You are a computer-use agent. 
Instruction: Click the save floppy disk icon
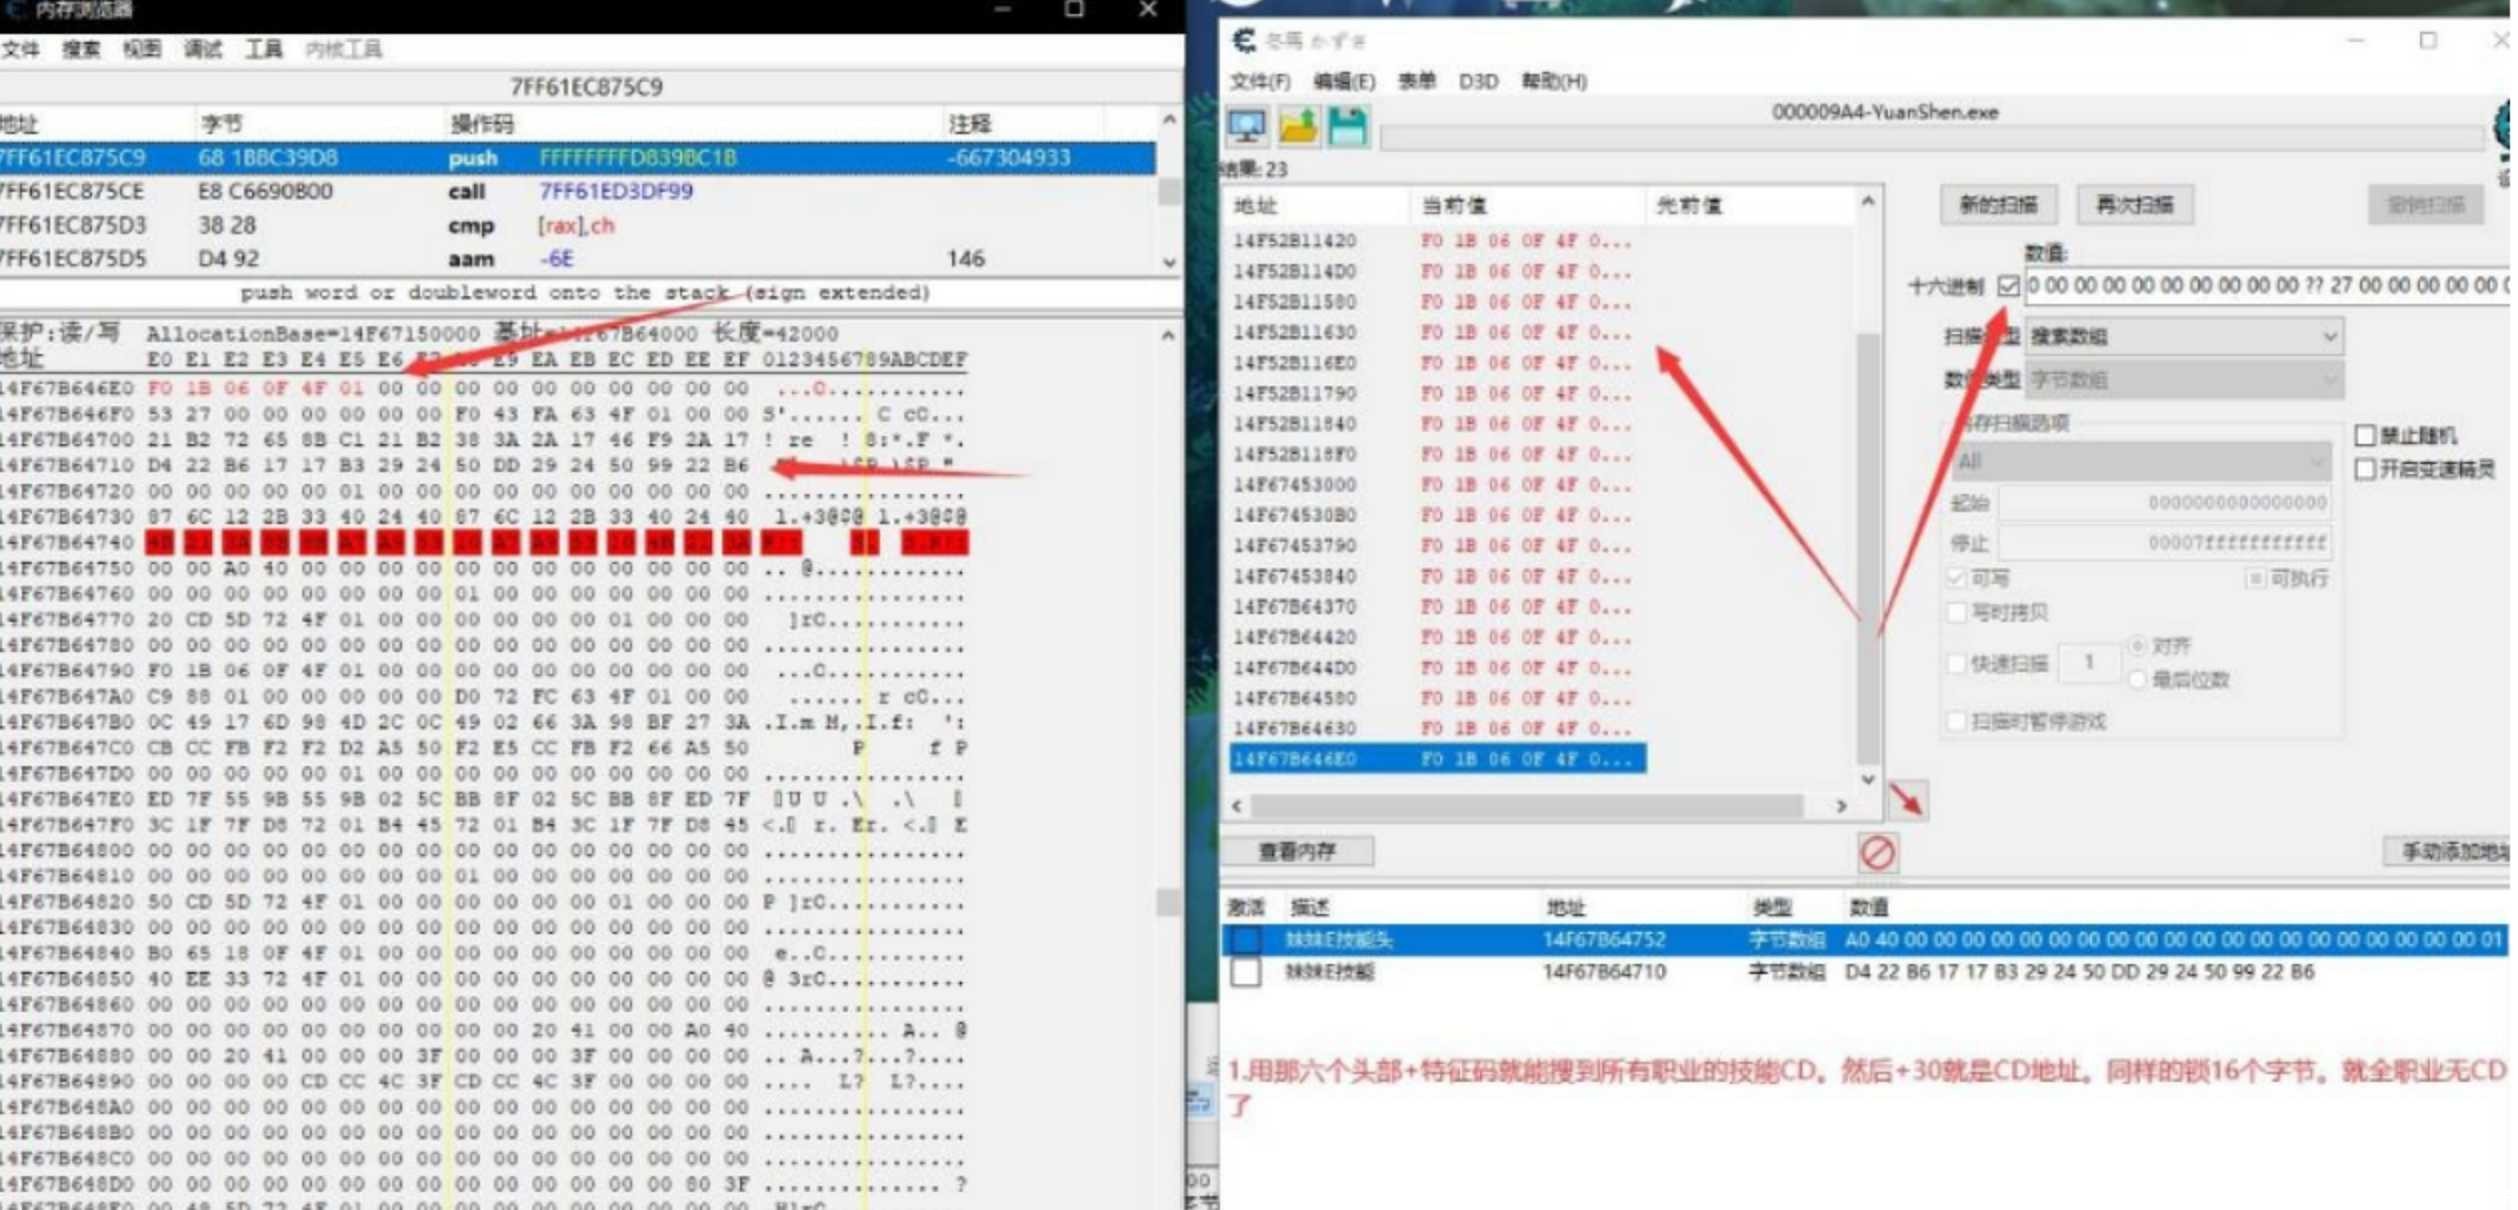tap(1347, 127)
